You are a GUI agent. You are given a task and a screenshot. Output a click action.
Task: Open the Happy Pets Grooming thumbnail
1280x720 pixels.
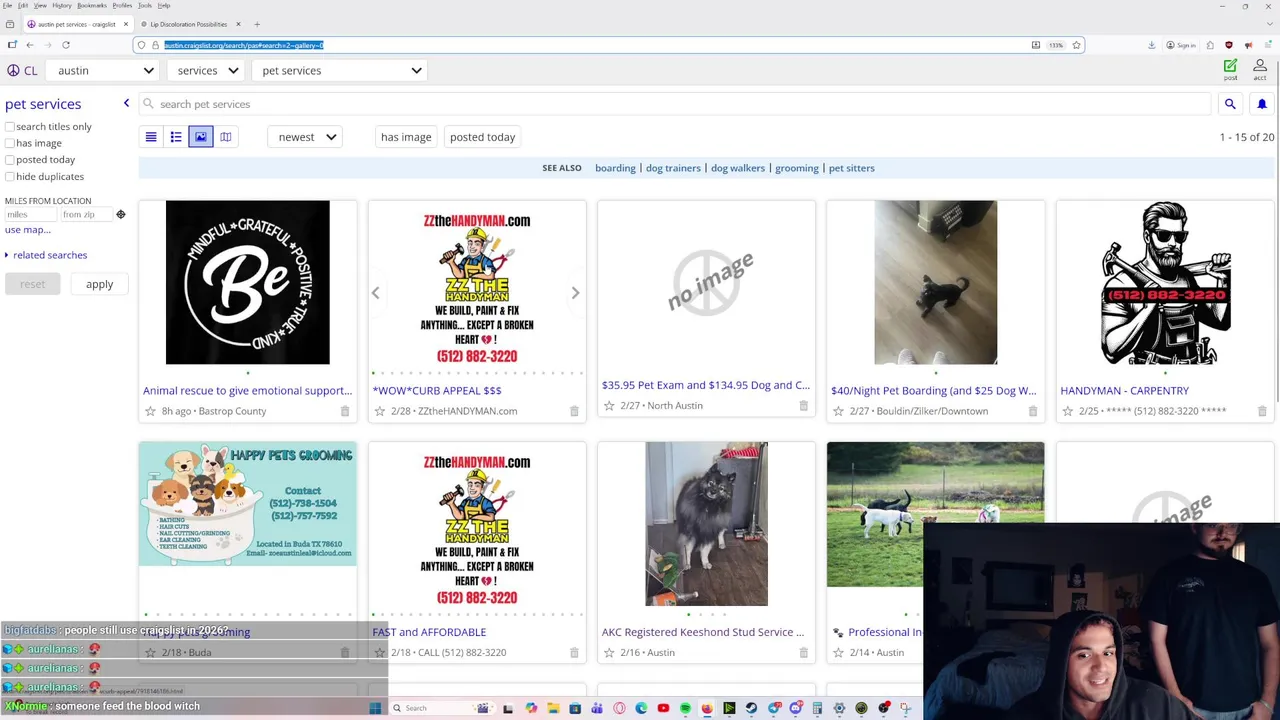point(248,504)
